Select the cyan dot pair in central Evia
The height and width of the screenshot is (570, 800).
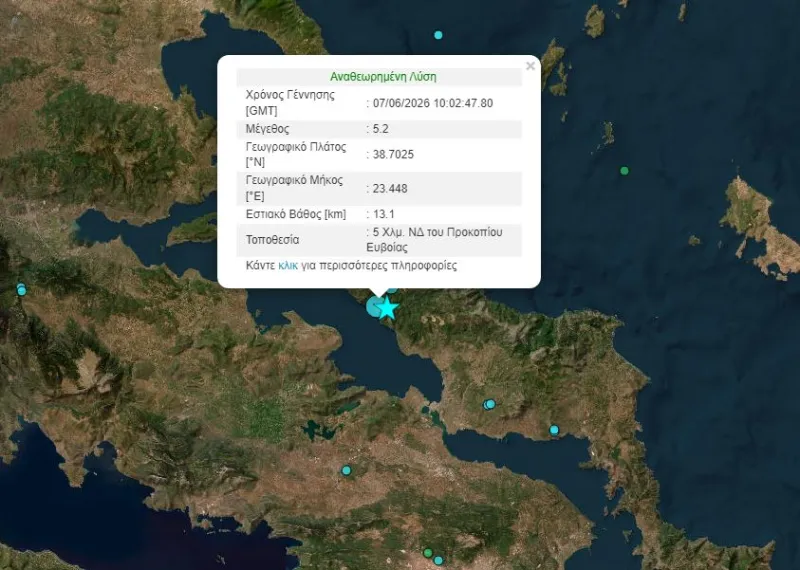(x=489, y=404)
